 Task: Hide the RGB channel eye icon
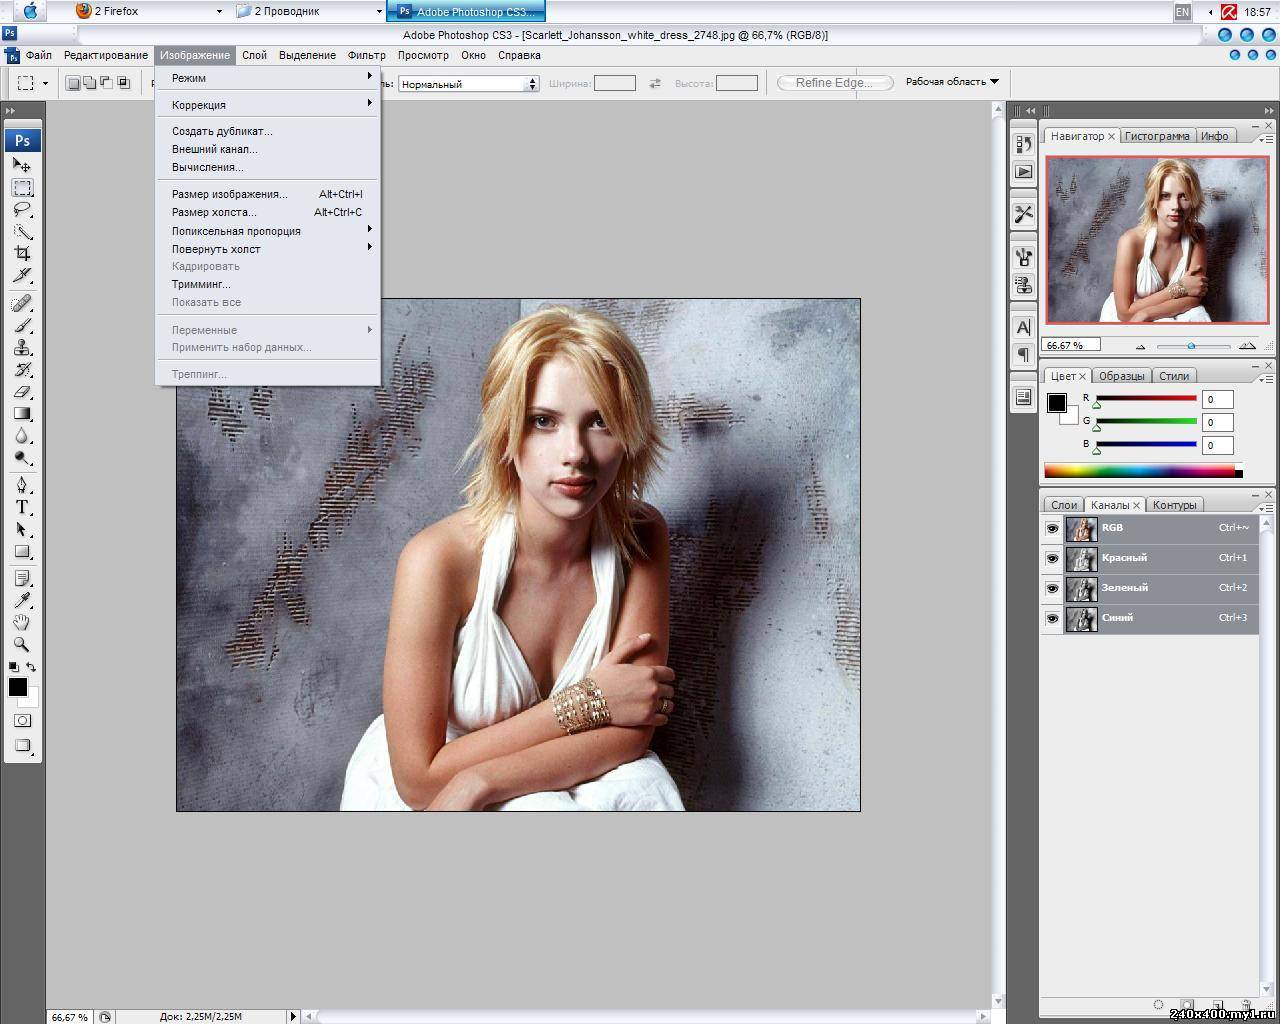click(1052, 528)
